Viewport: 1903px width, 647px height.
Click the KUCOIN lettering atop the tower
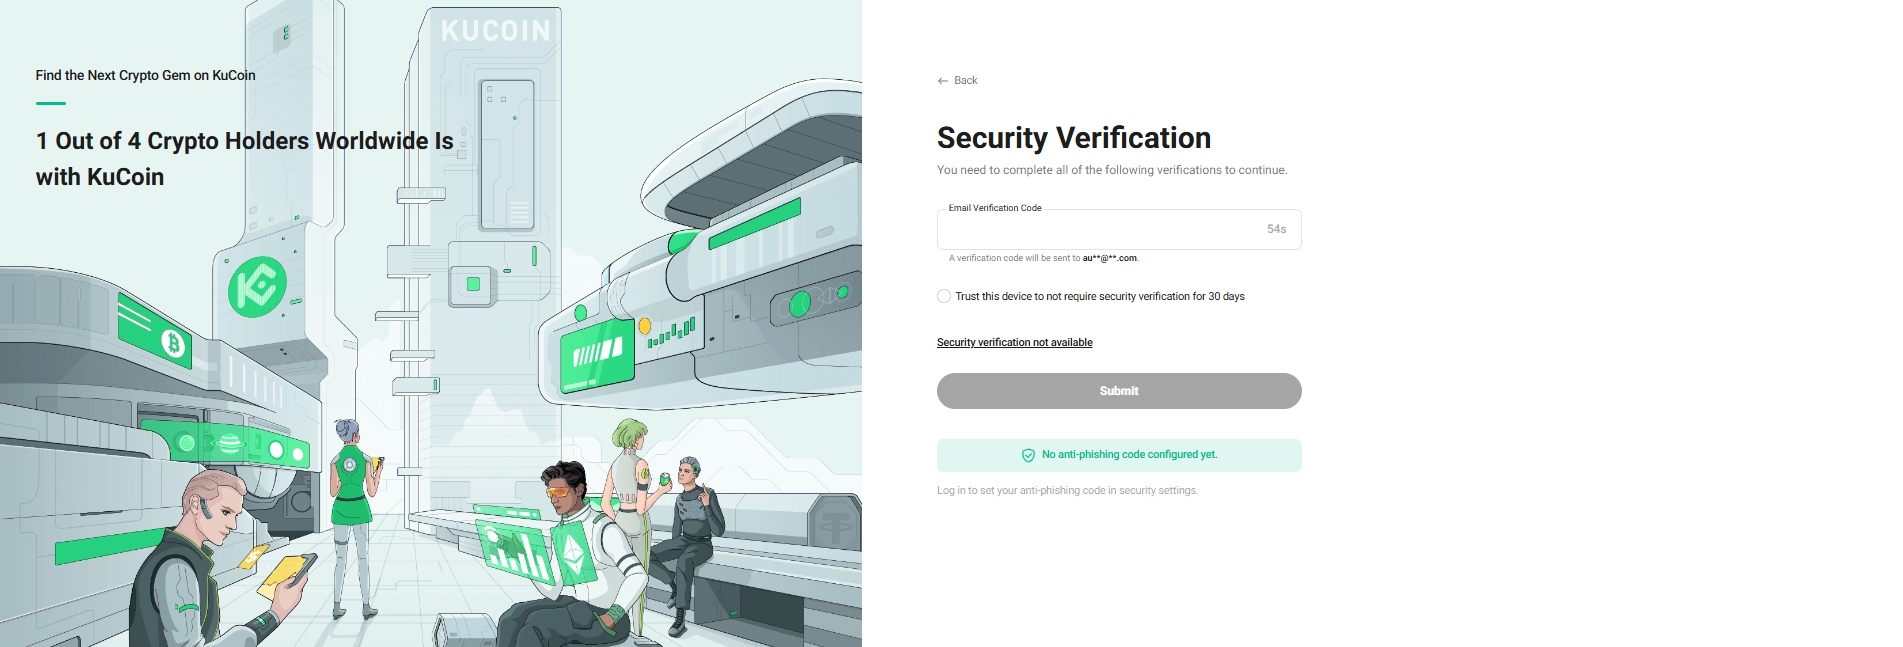[496, 32]
